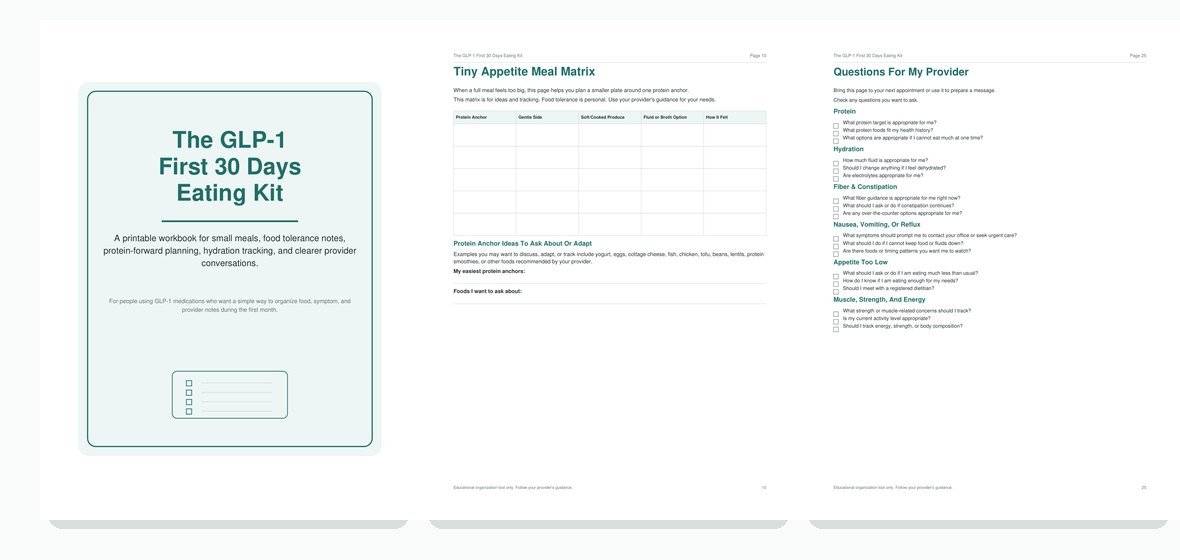Check 'How much fluid is appropriate for me?'
Screen dimensions: 1180x560
(x=836, y=163)
